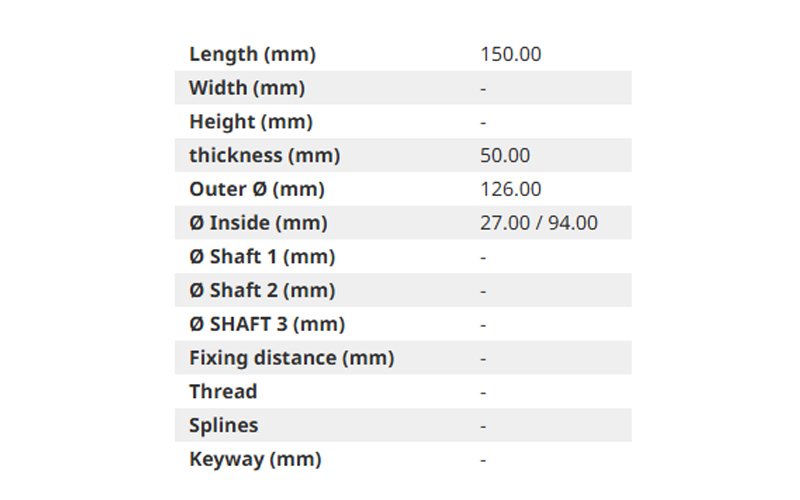Select the Ø Shaft 1 (mm) label
Viewport: 800px width, 500px height.
pos(262,256)
